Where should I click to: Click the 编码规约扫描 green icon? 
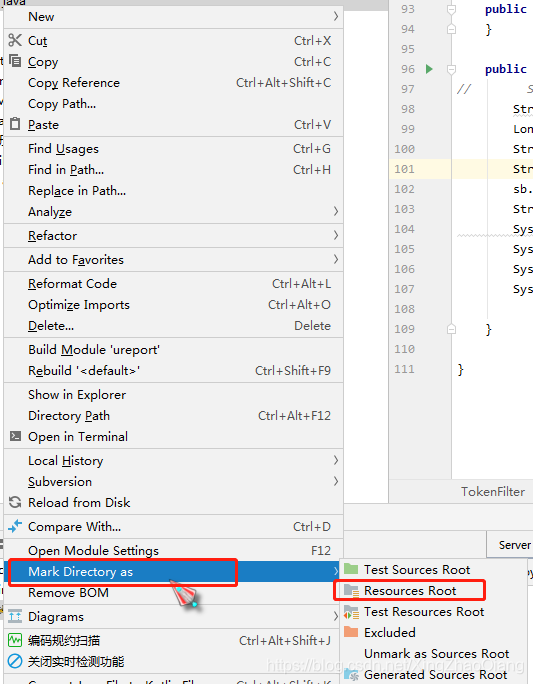15,640
